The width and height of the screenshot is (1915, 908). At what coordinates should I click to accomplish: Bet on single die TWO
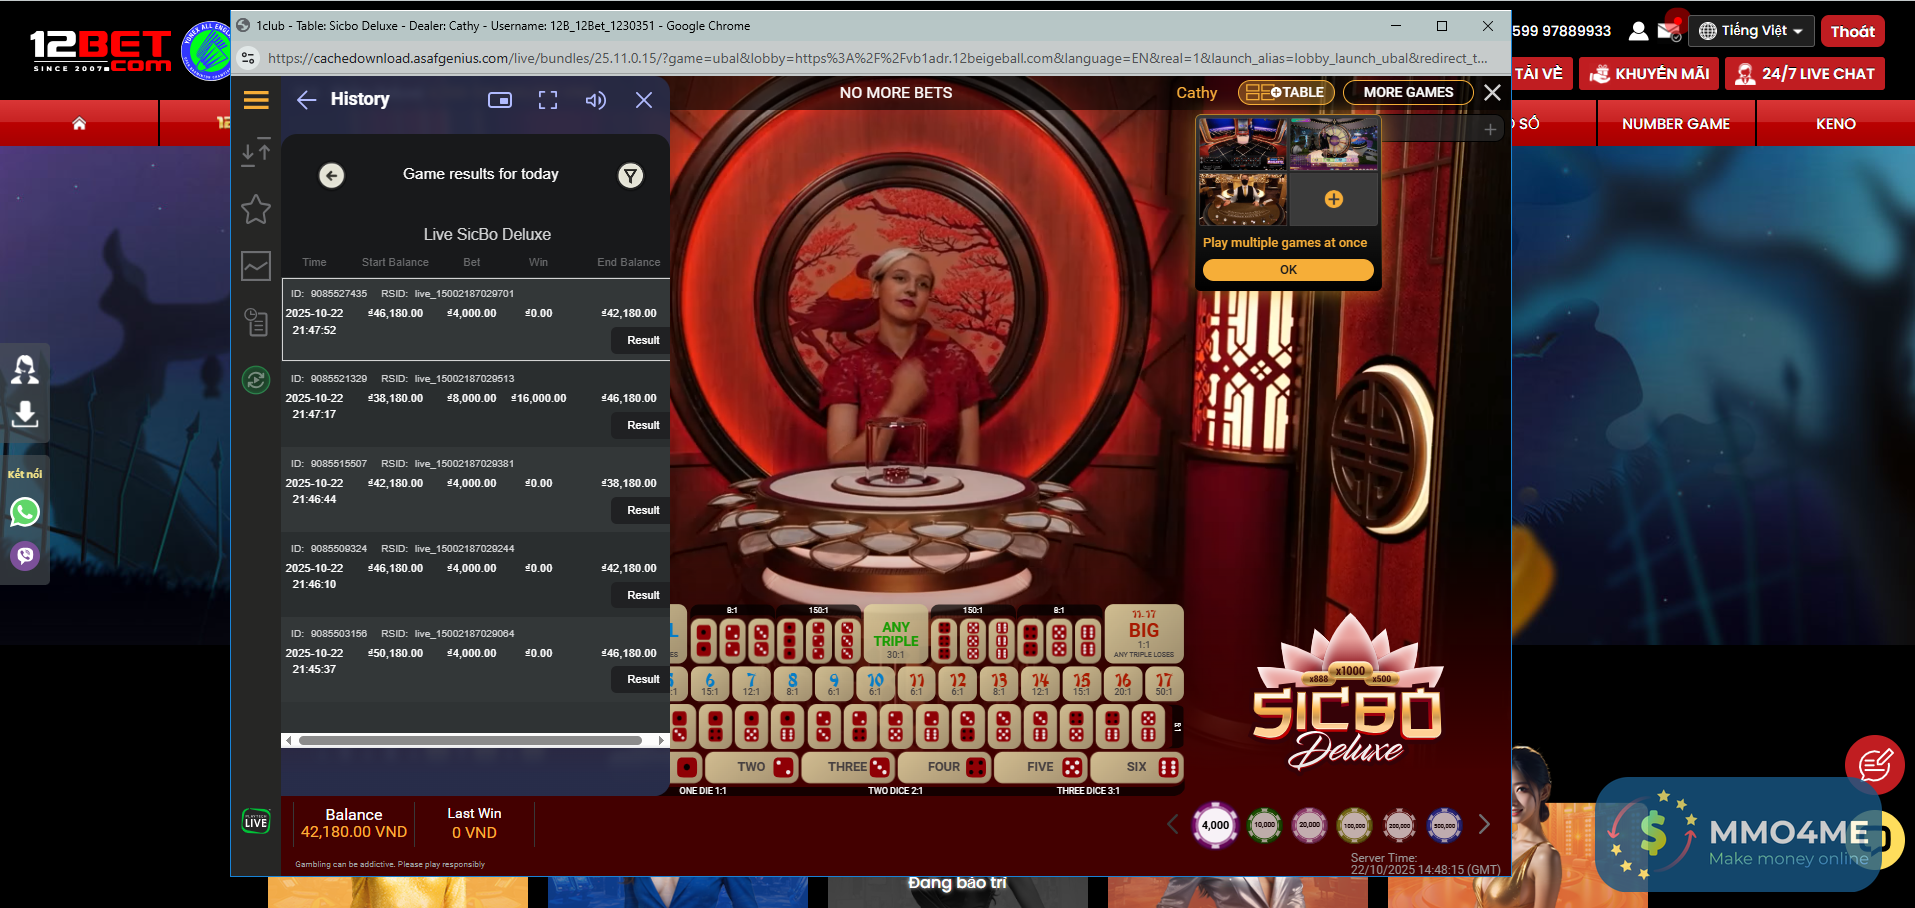click(752, 767)
